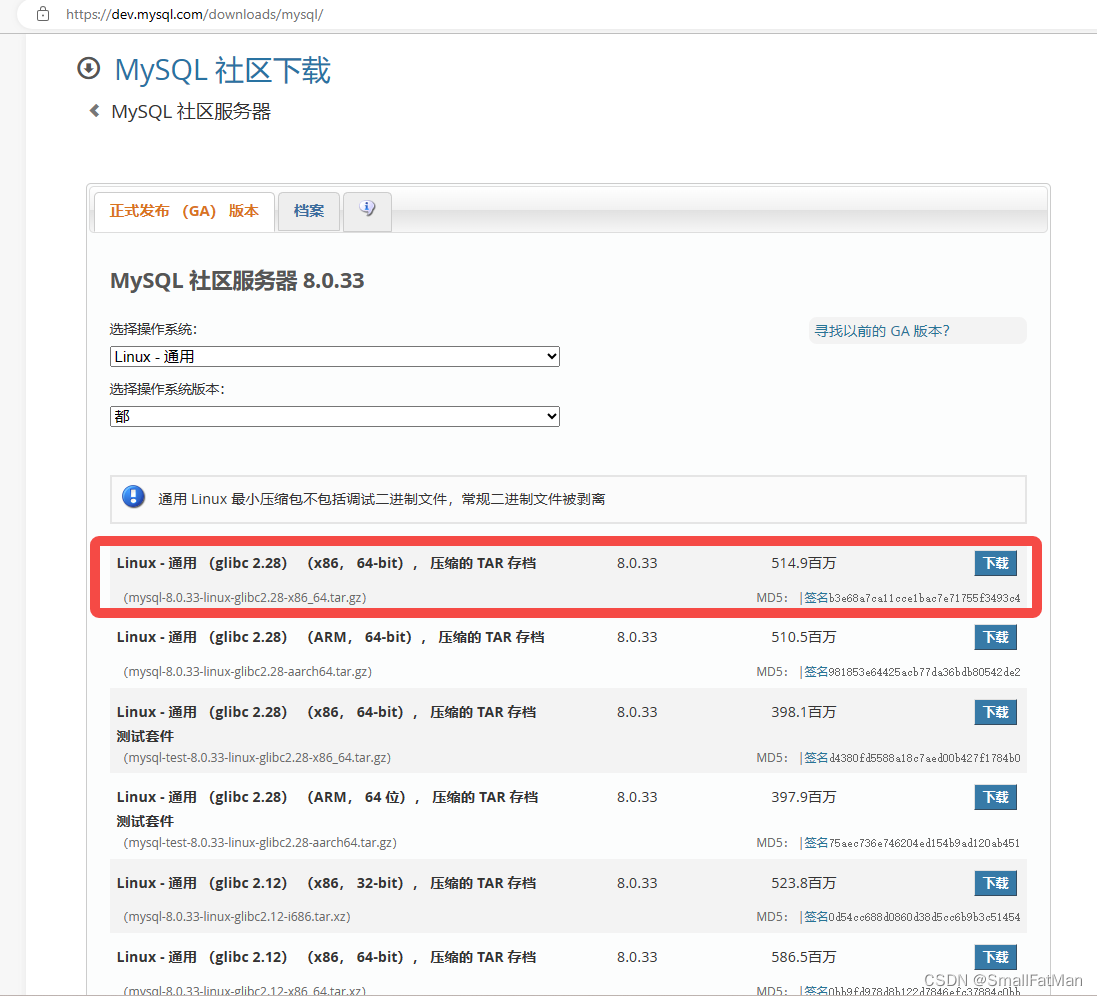Open 签名 link for glibc2.28-aarch64.tar.gz

(x=816, y=672)
